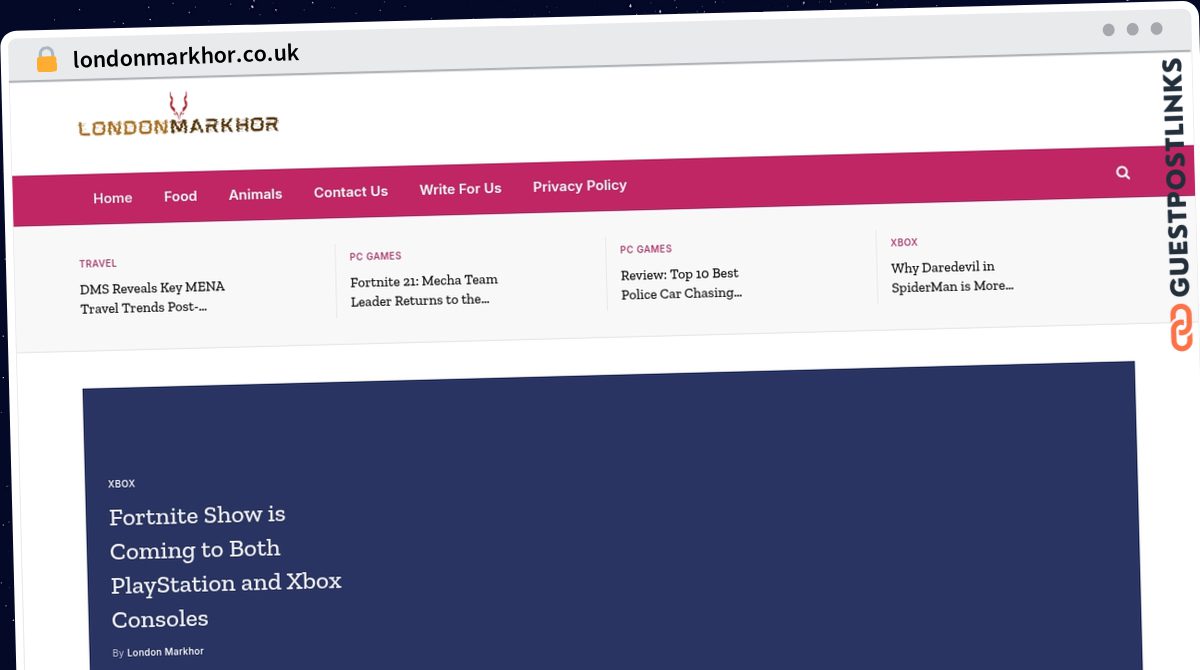The height and width of the screenshot is (670, 1200).
Task: Select PC GAMES label above Fortnite 21
Action: coord(375,256)
